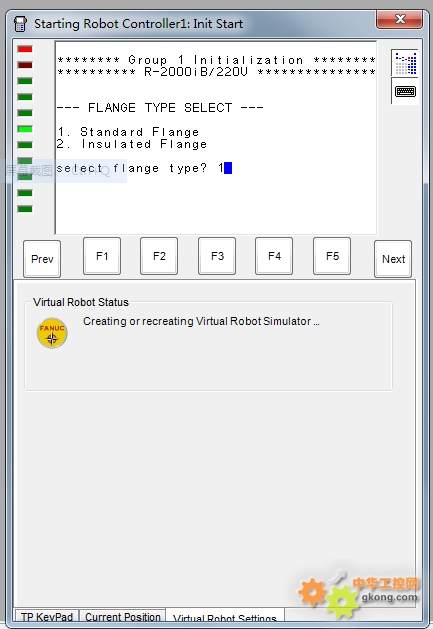The width and height of the screenshot is (433, 629).
Task: Click the bright red status LED at top
Action: tap(25, 49)
